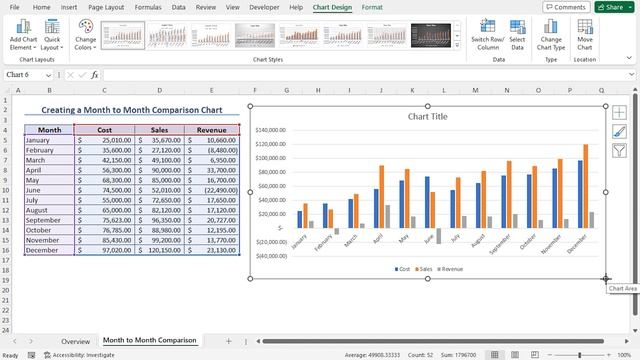Select the cell containing December
640x360 pixels.
[x=49, y=250]
